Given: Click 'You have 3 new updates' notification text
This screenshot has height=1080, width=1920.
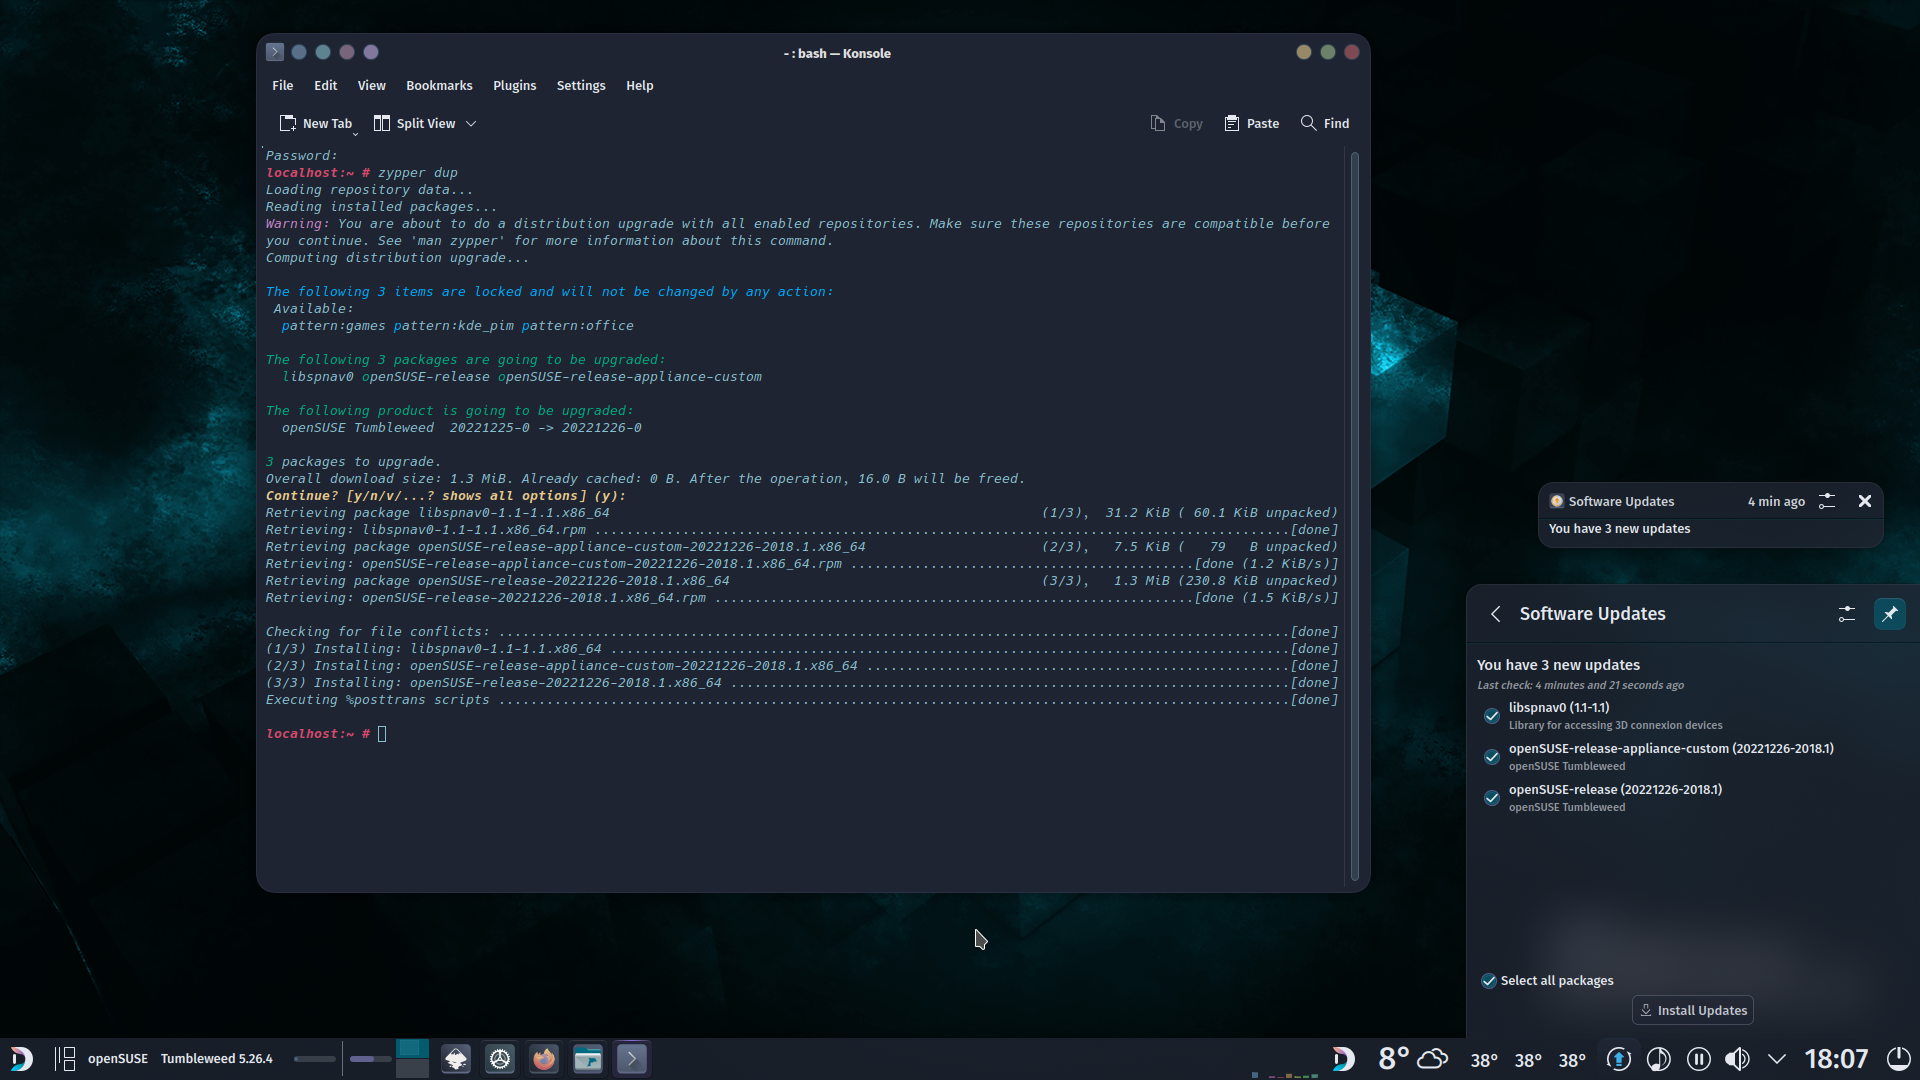Looking at the screenshot, I should tap(1619, 529).
